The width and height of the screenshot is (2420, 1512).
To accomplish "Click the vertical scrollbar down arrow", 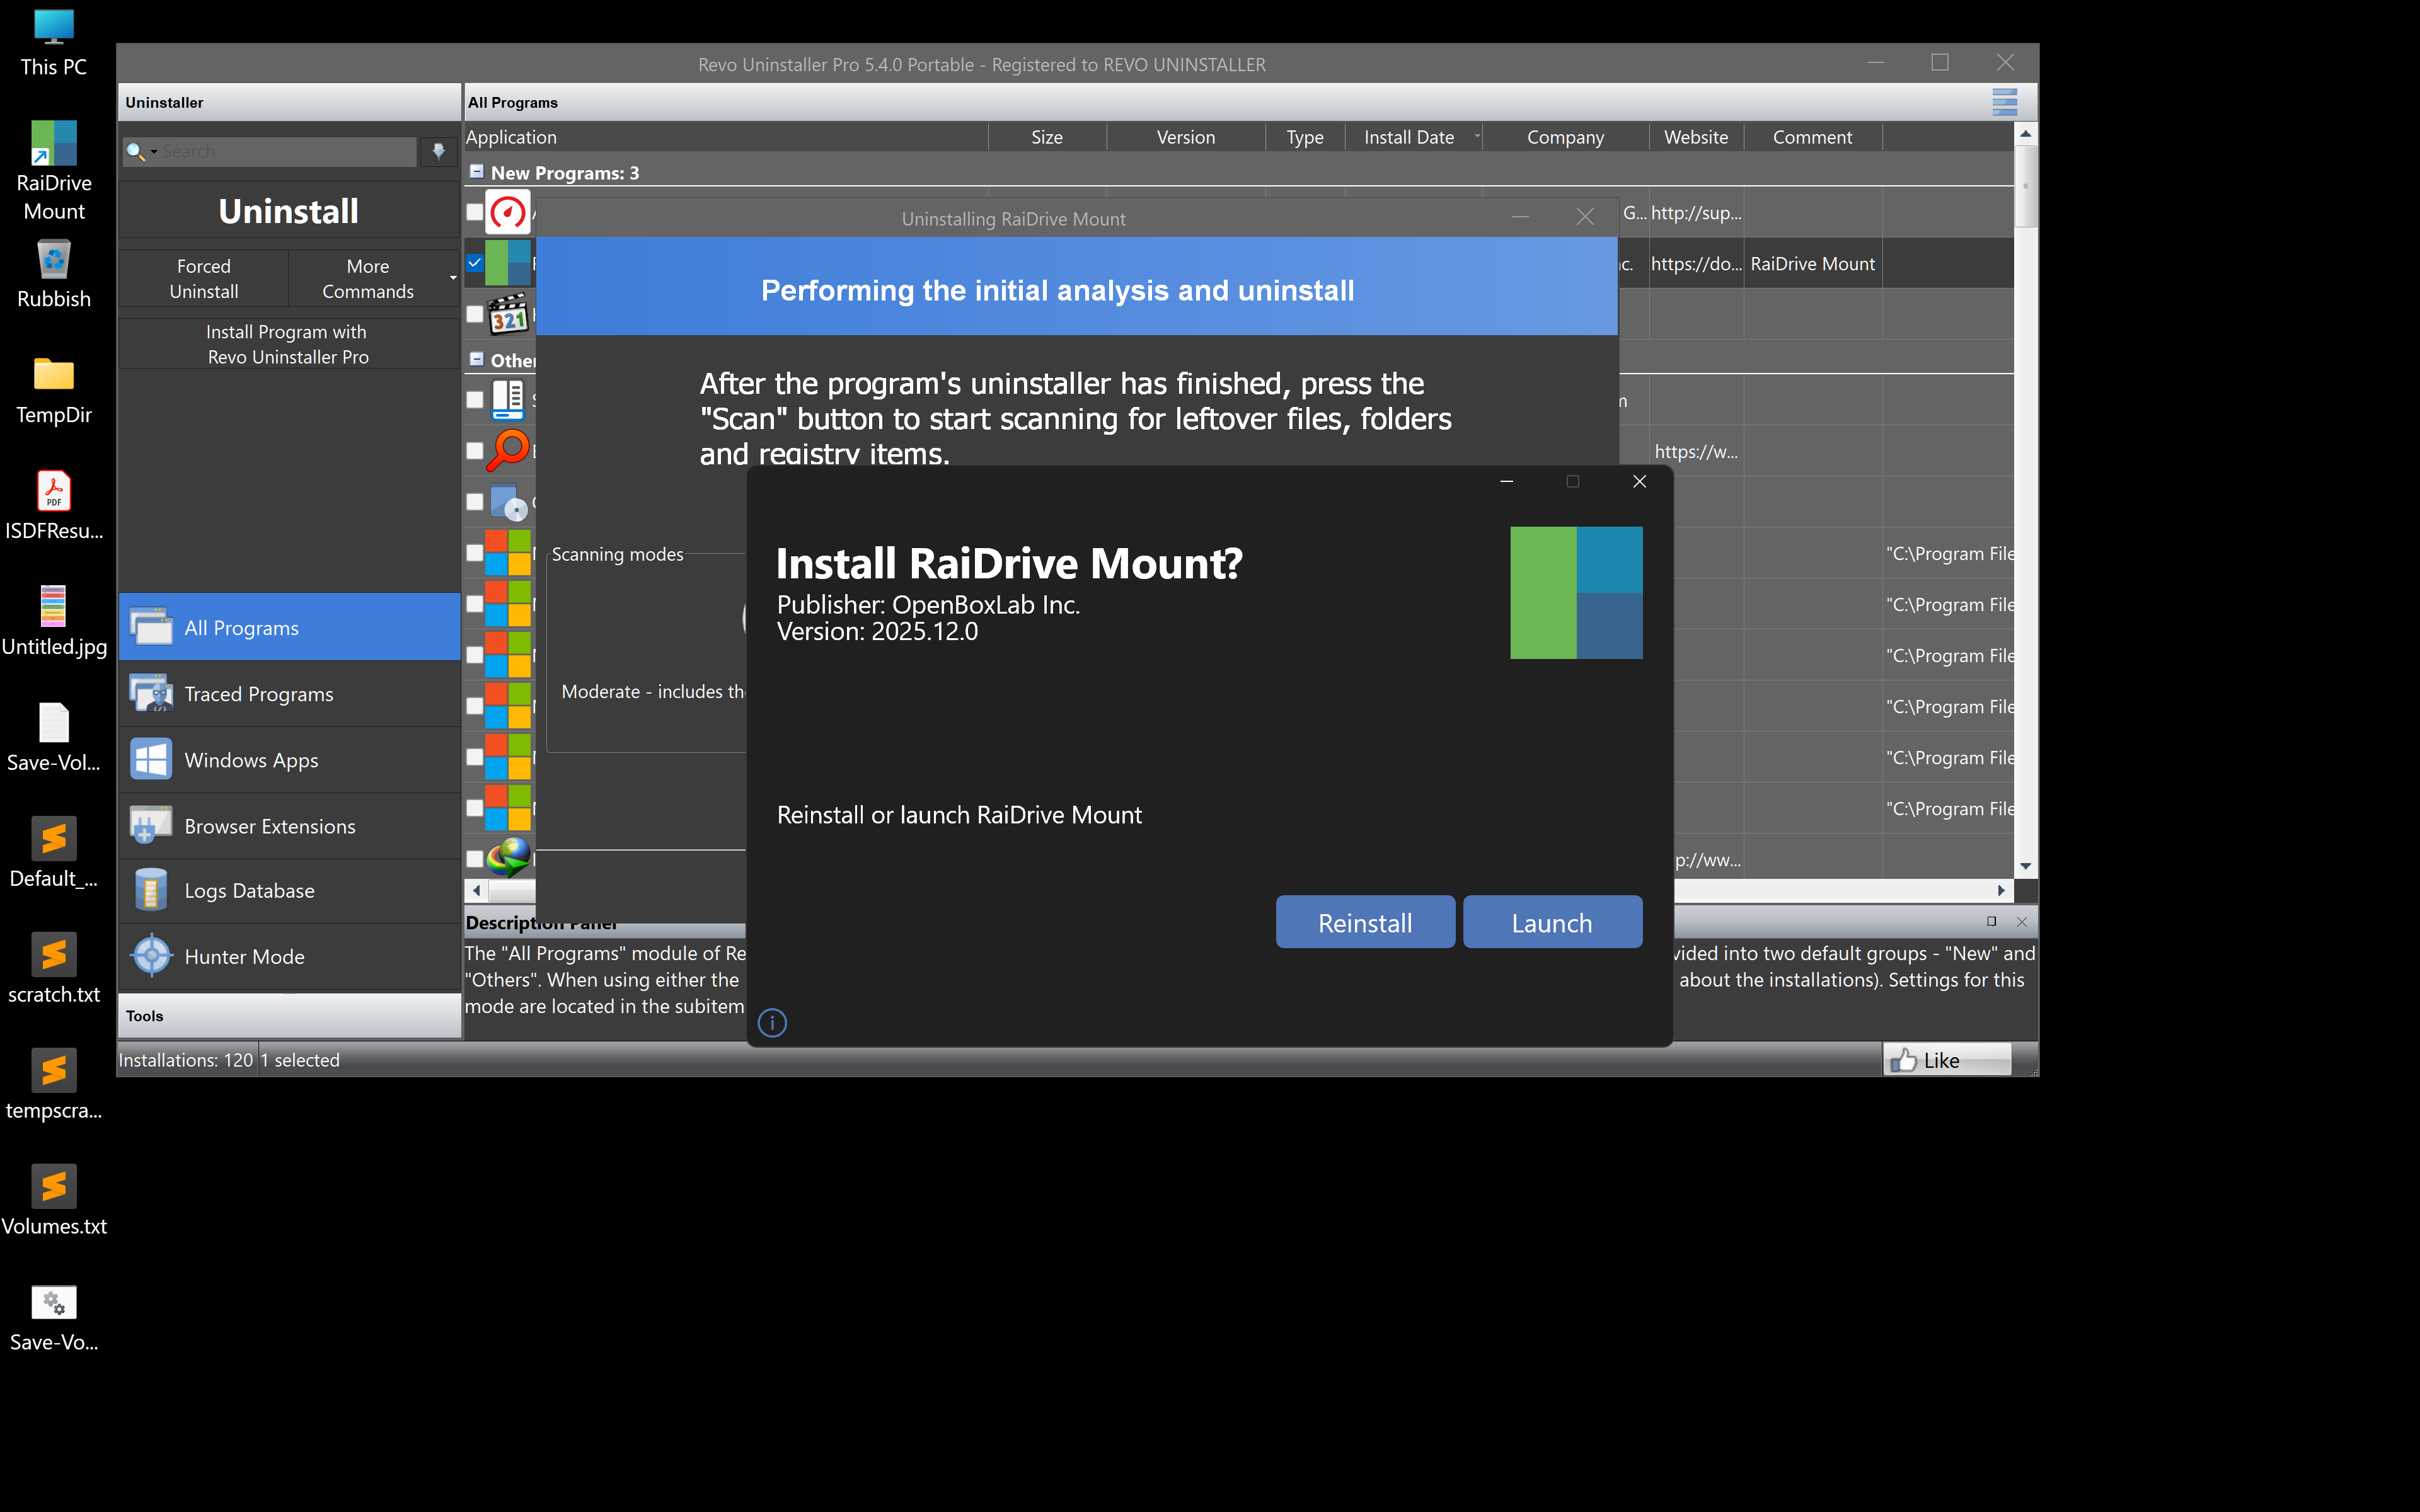I will (x=2025, y=866).
